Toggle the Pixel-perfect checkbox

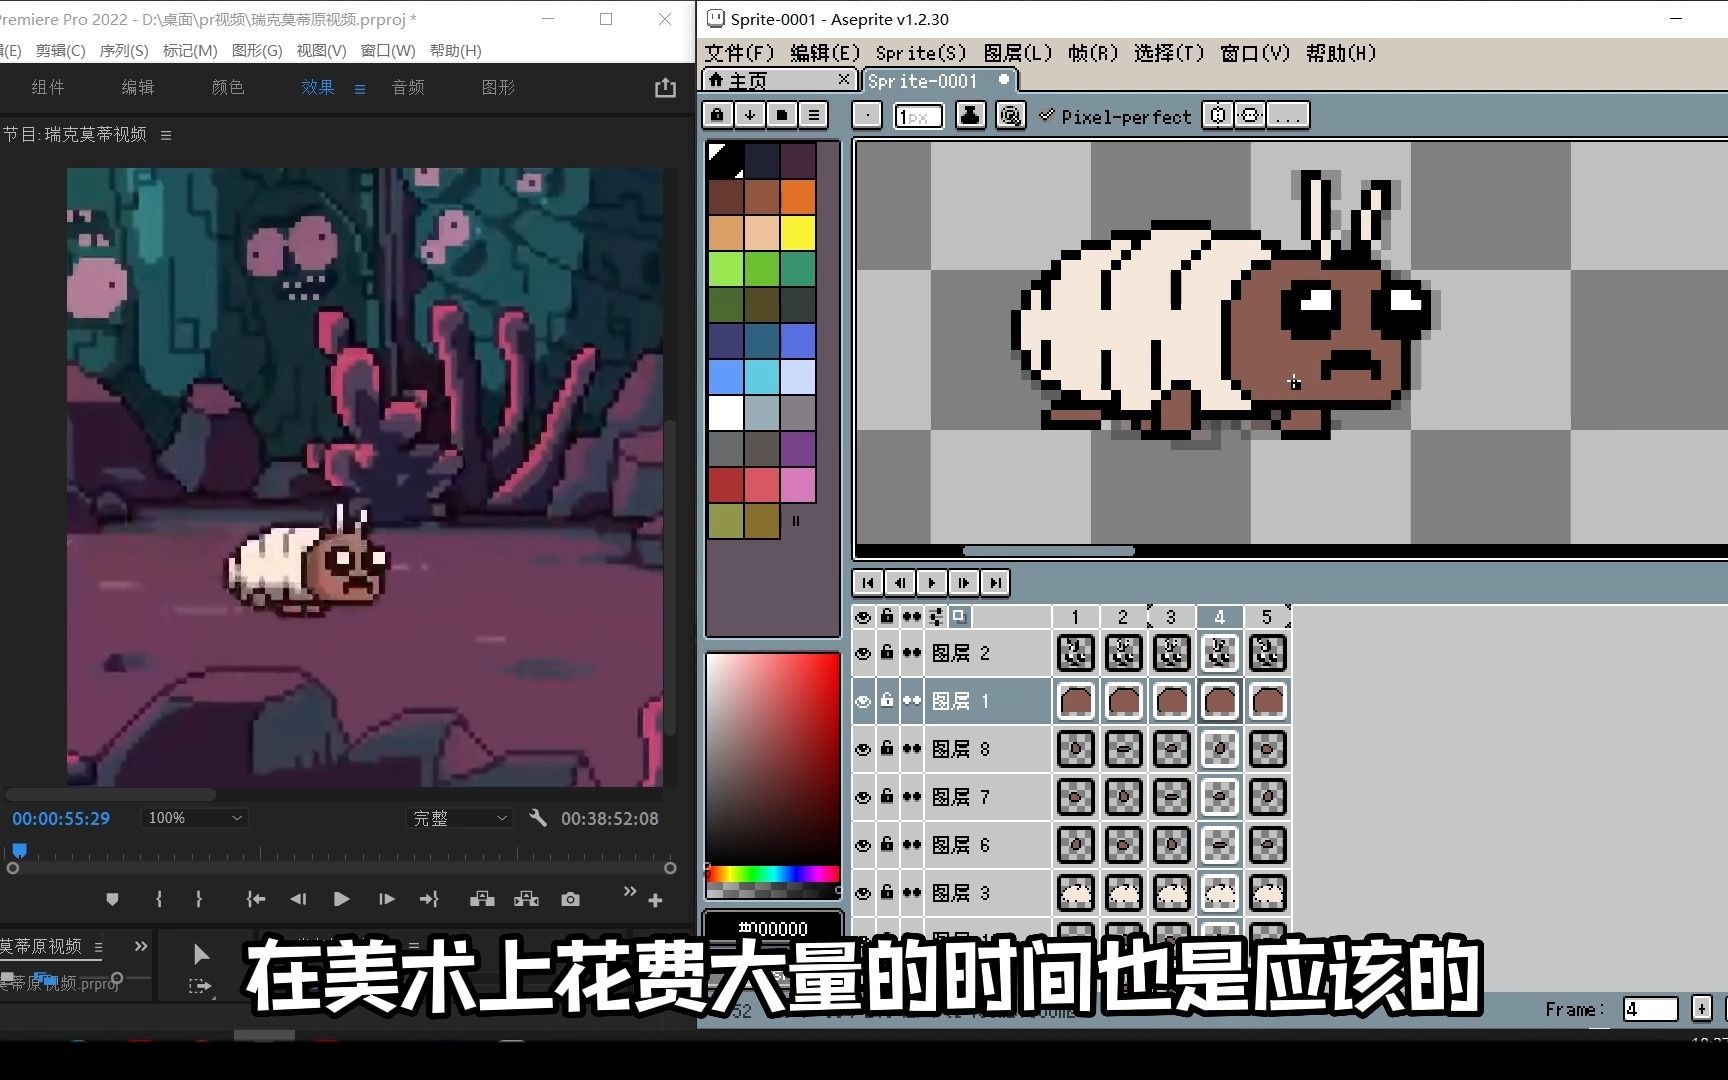click(1047, 116)
